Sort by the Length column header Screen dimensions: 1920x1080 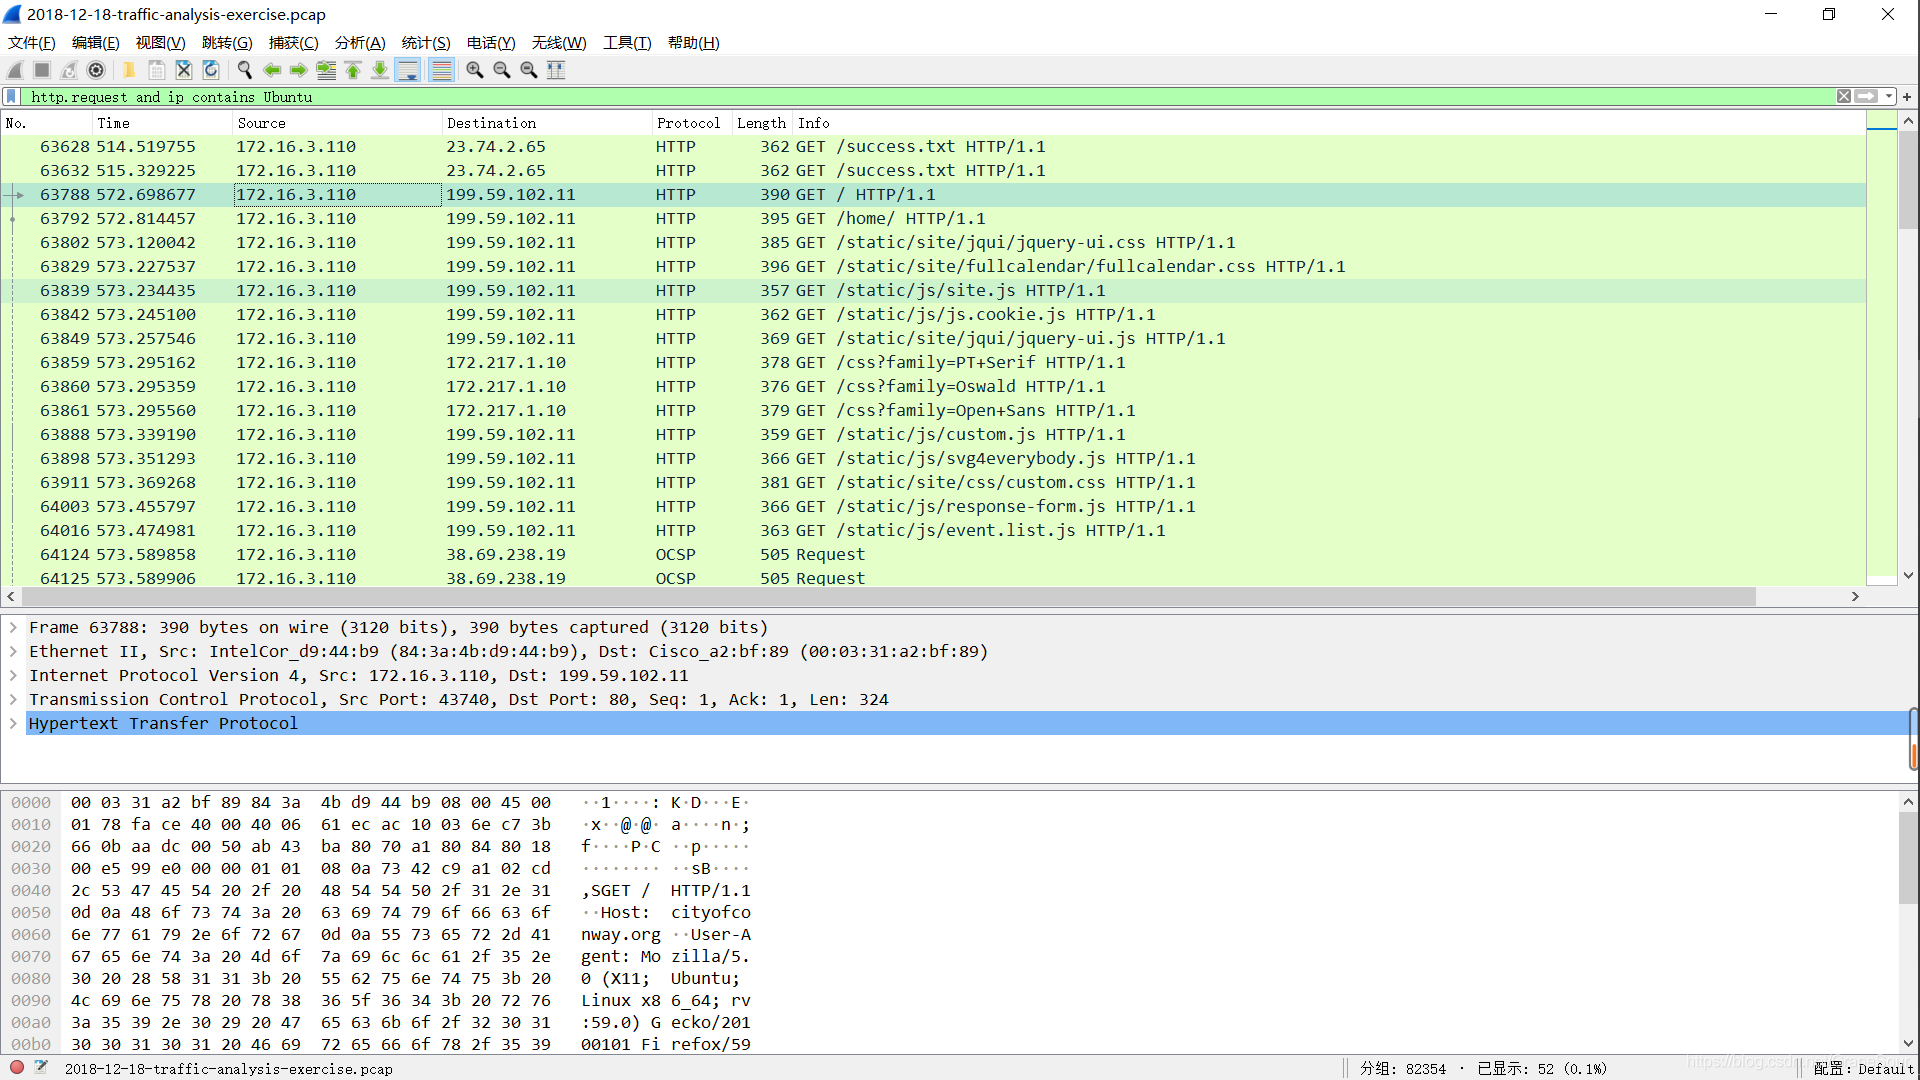tap(761, 123)
